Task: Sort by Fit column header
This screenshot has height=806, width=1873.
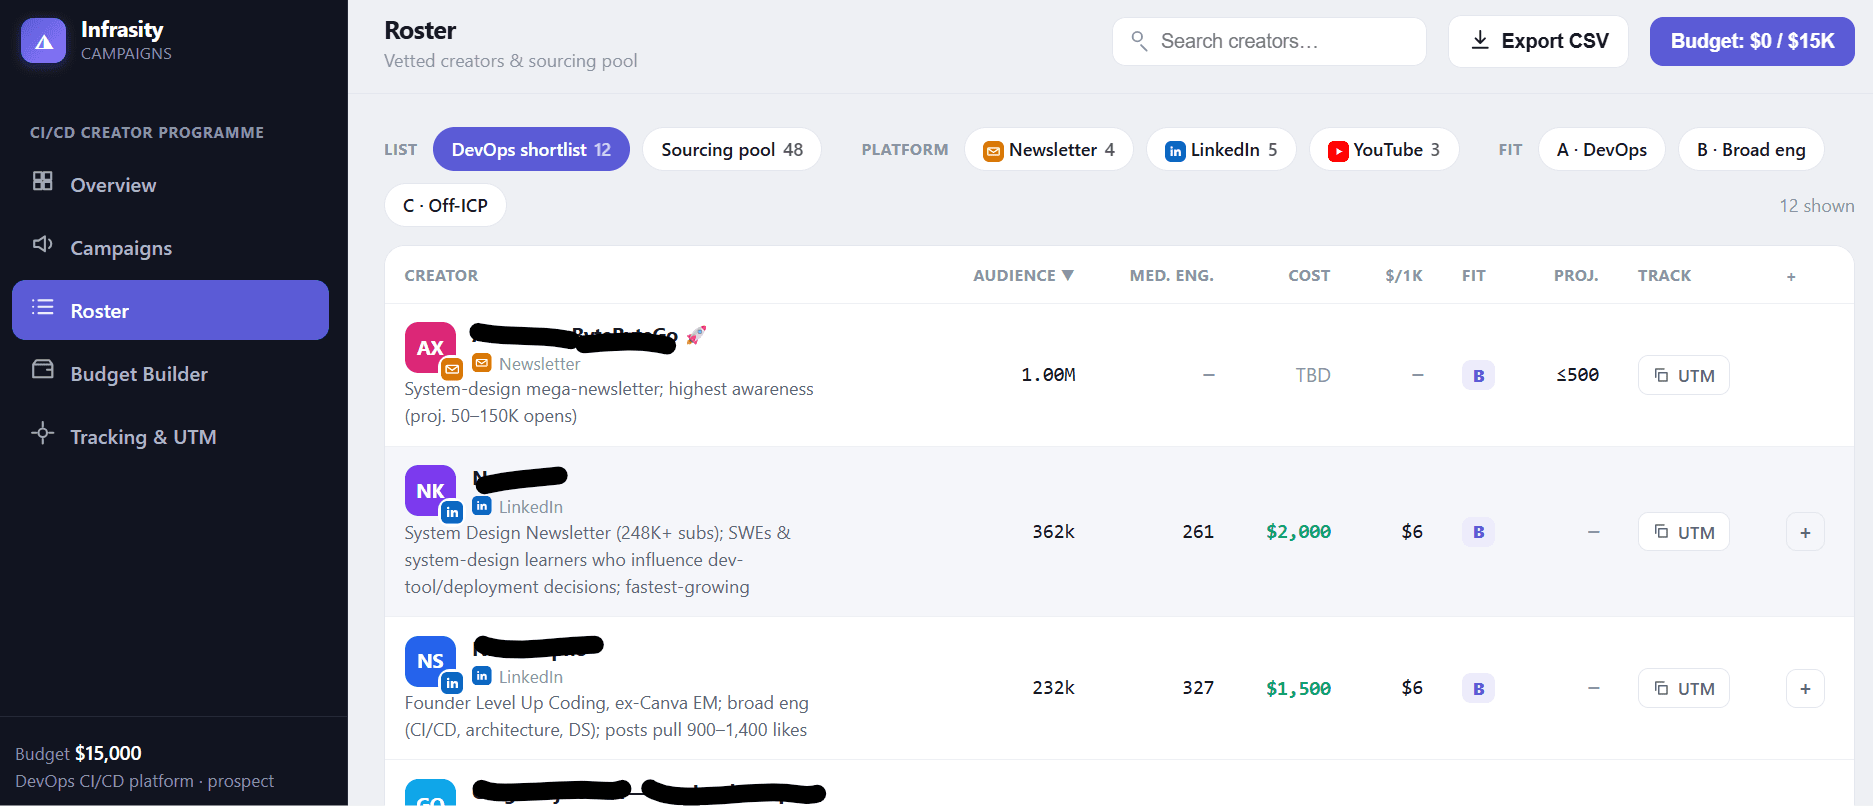Action: coord(1473,275)
